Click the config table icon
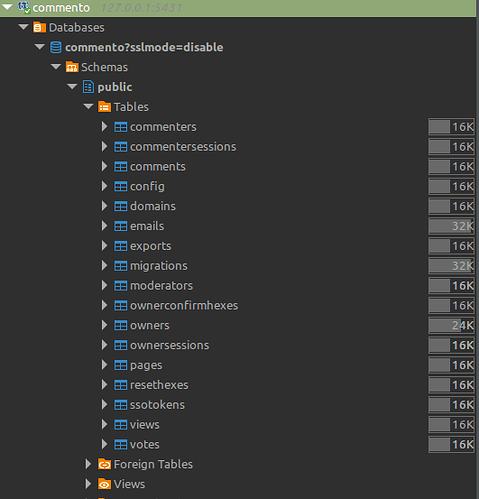Viewport: 479px width, 499px height. coord(121,186)
